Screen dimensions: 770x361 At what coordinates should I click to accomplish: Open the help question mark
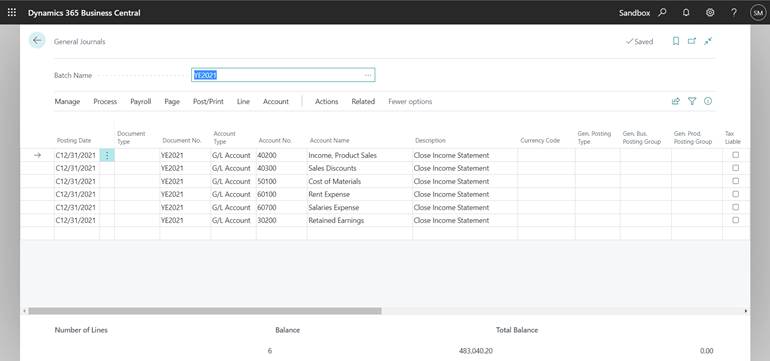[734, 13]
